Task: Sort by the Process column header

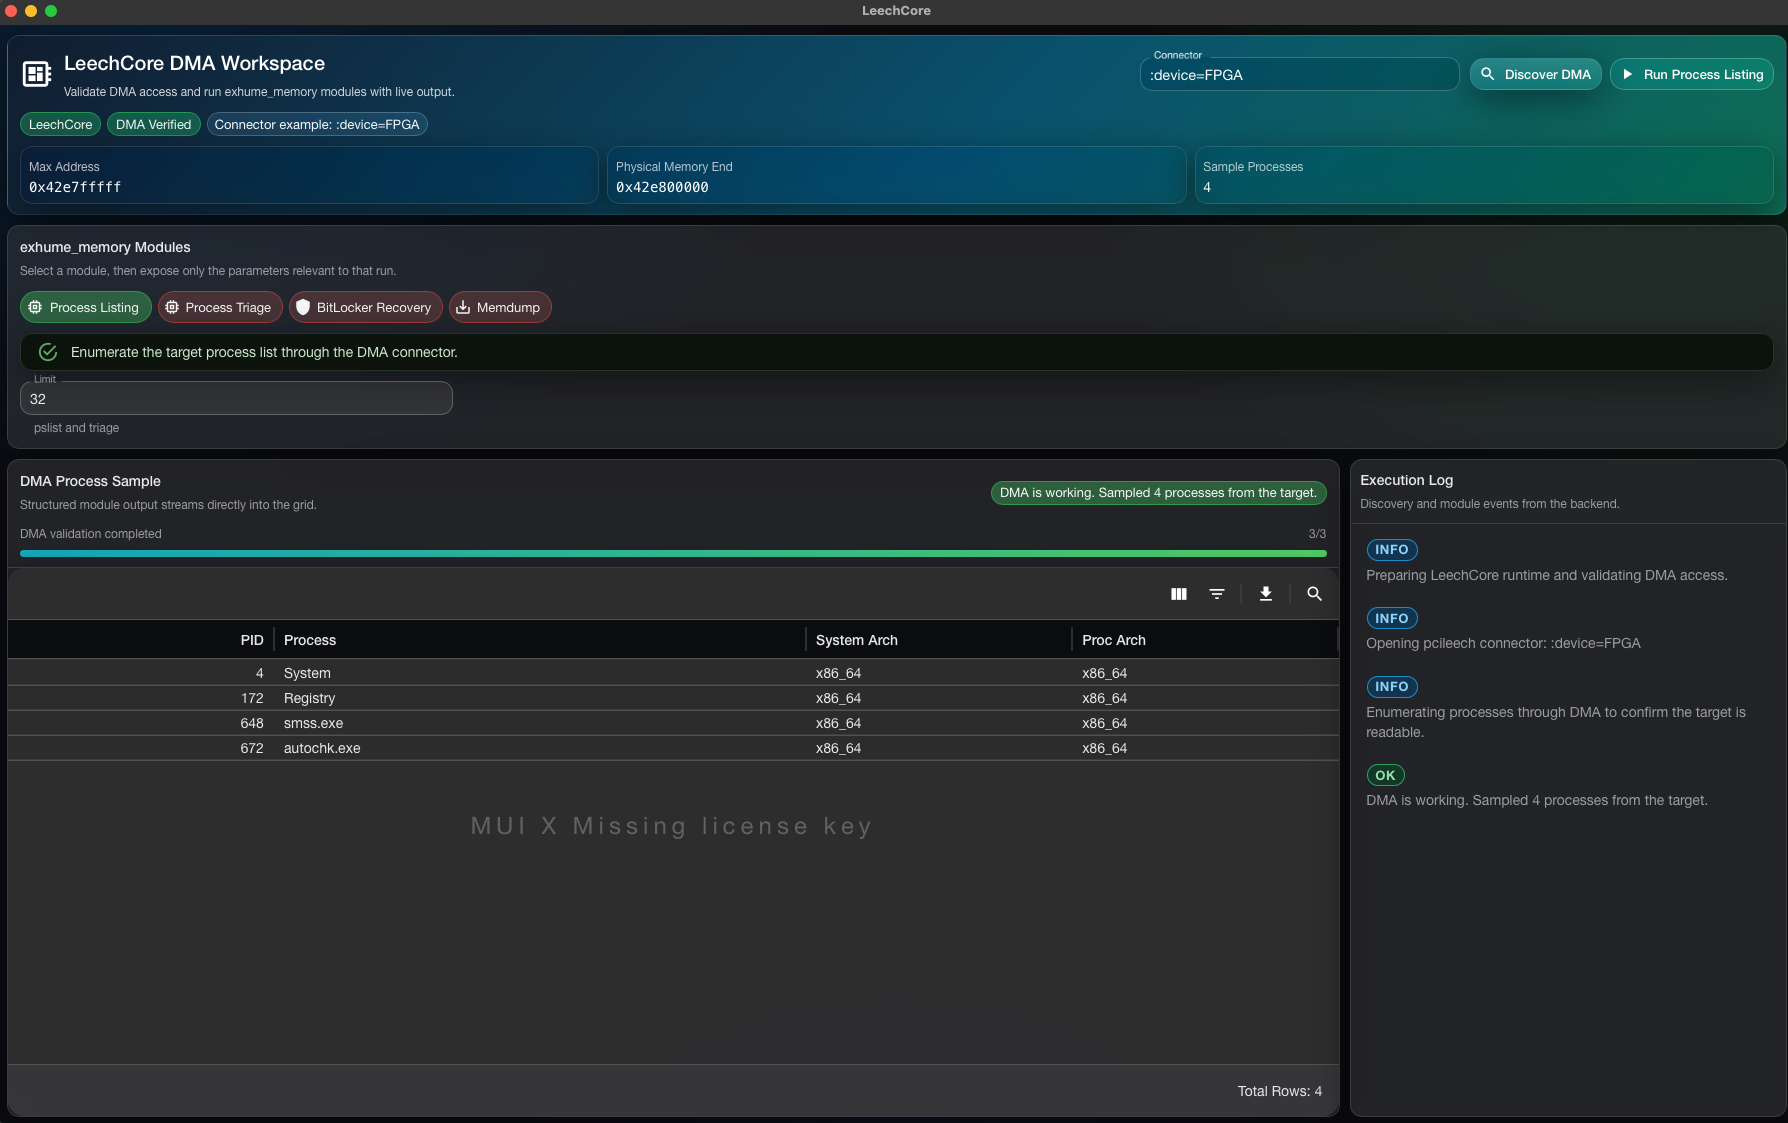Action: click(310, 640)
